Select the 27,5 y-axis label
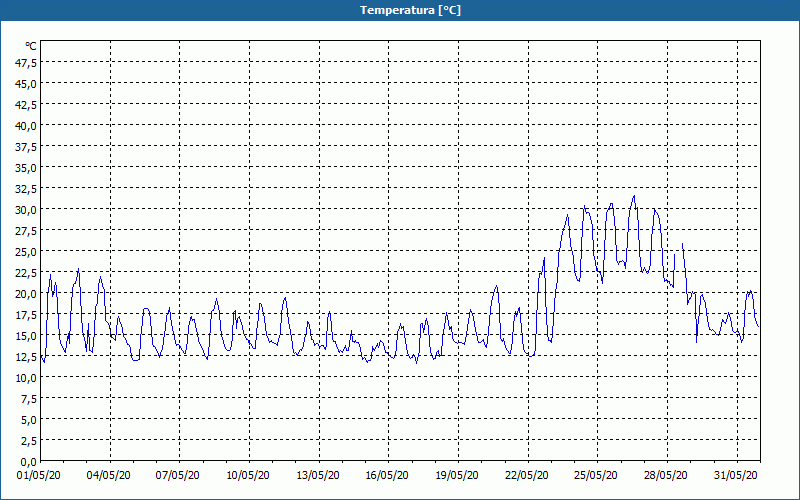Viewport: 800px width, 500px height. pyautogui.click(x=26, y=231)
